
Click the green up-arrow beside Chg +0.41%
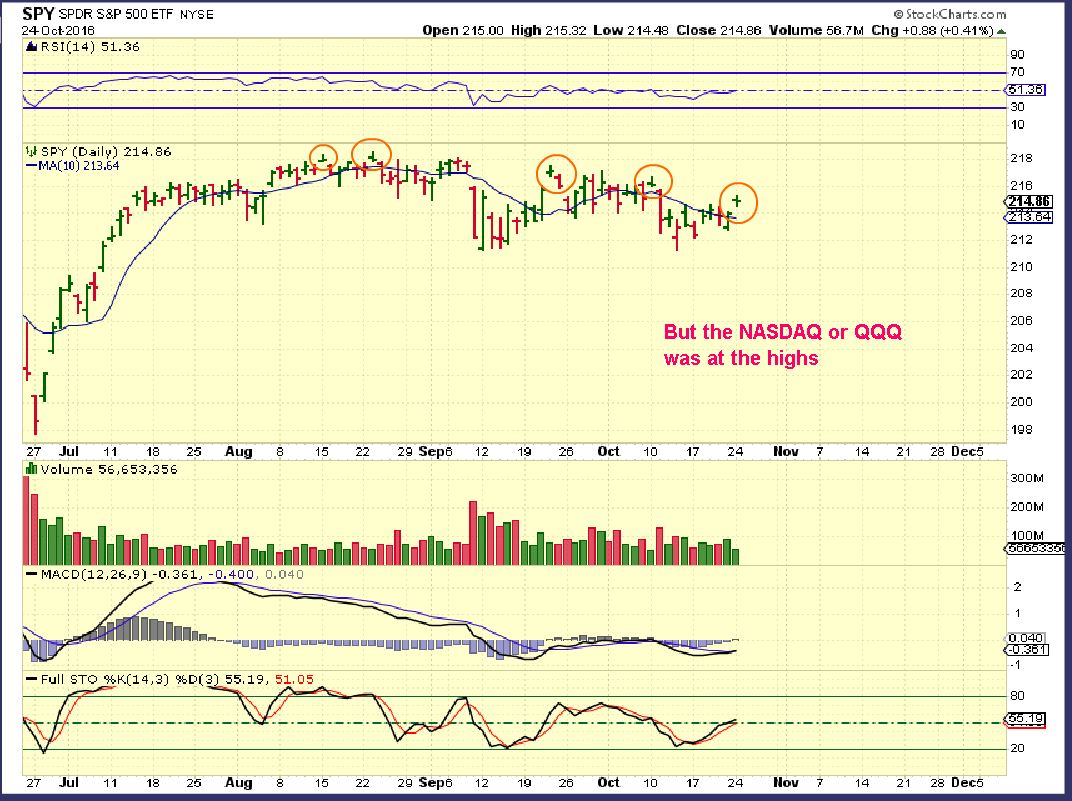[1002, 31]
